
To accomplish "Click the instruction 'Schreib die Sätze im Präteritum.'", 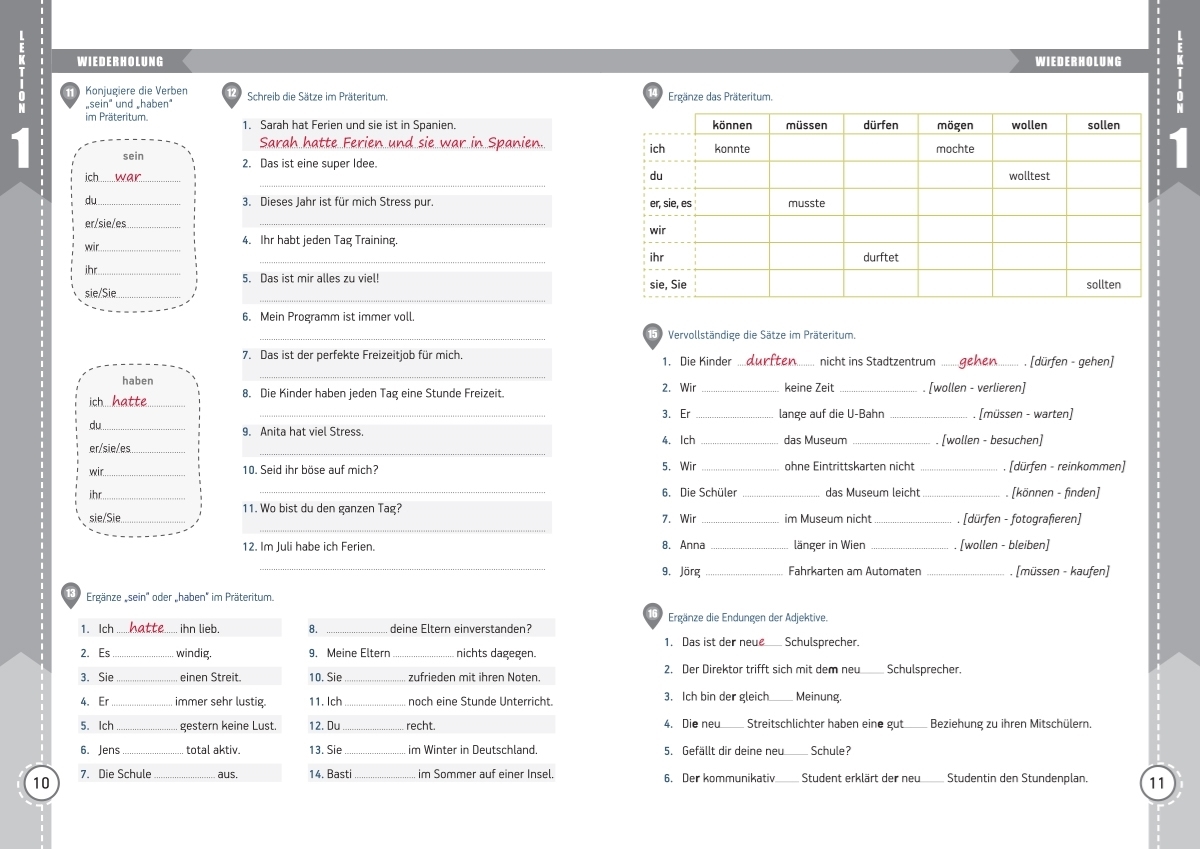I will coord(317,97).
